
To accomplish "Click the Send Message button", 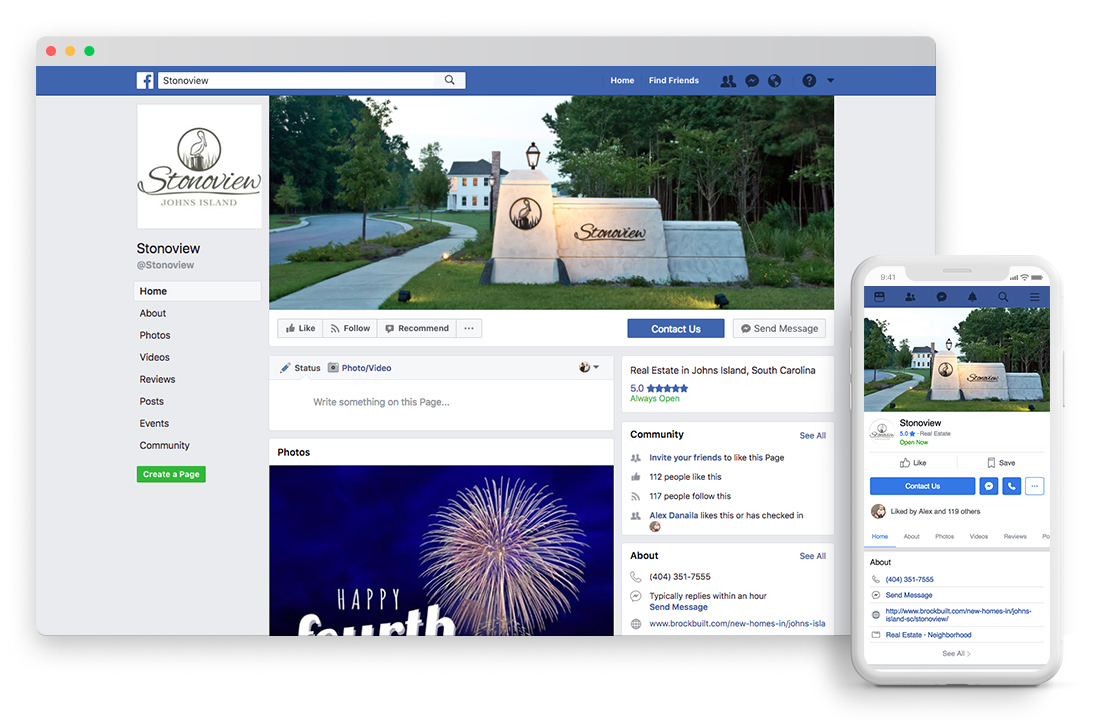I will [779, 328].
